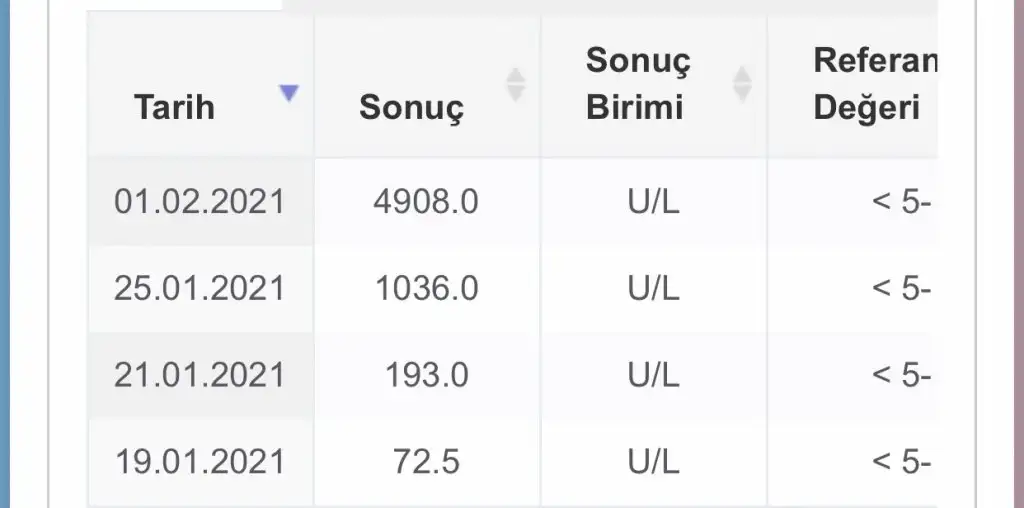This screenshot has height=508, width=1024.
Task: Select the reference value for 21.01.2021
Action: click(x=901, y=375)
